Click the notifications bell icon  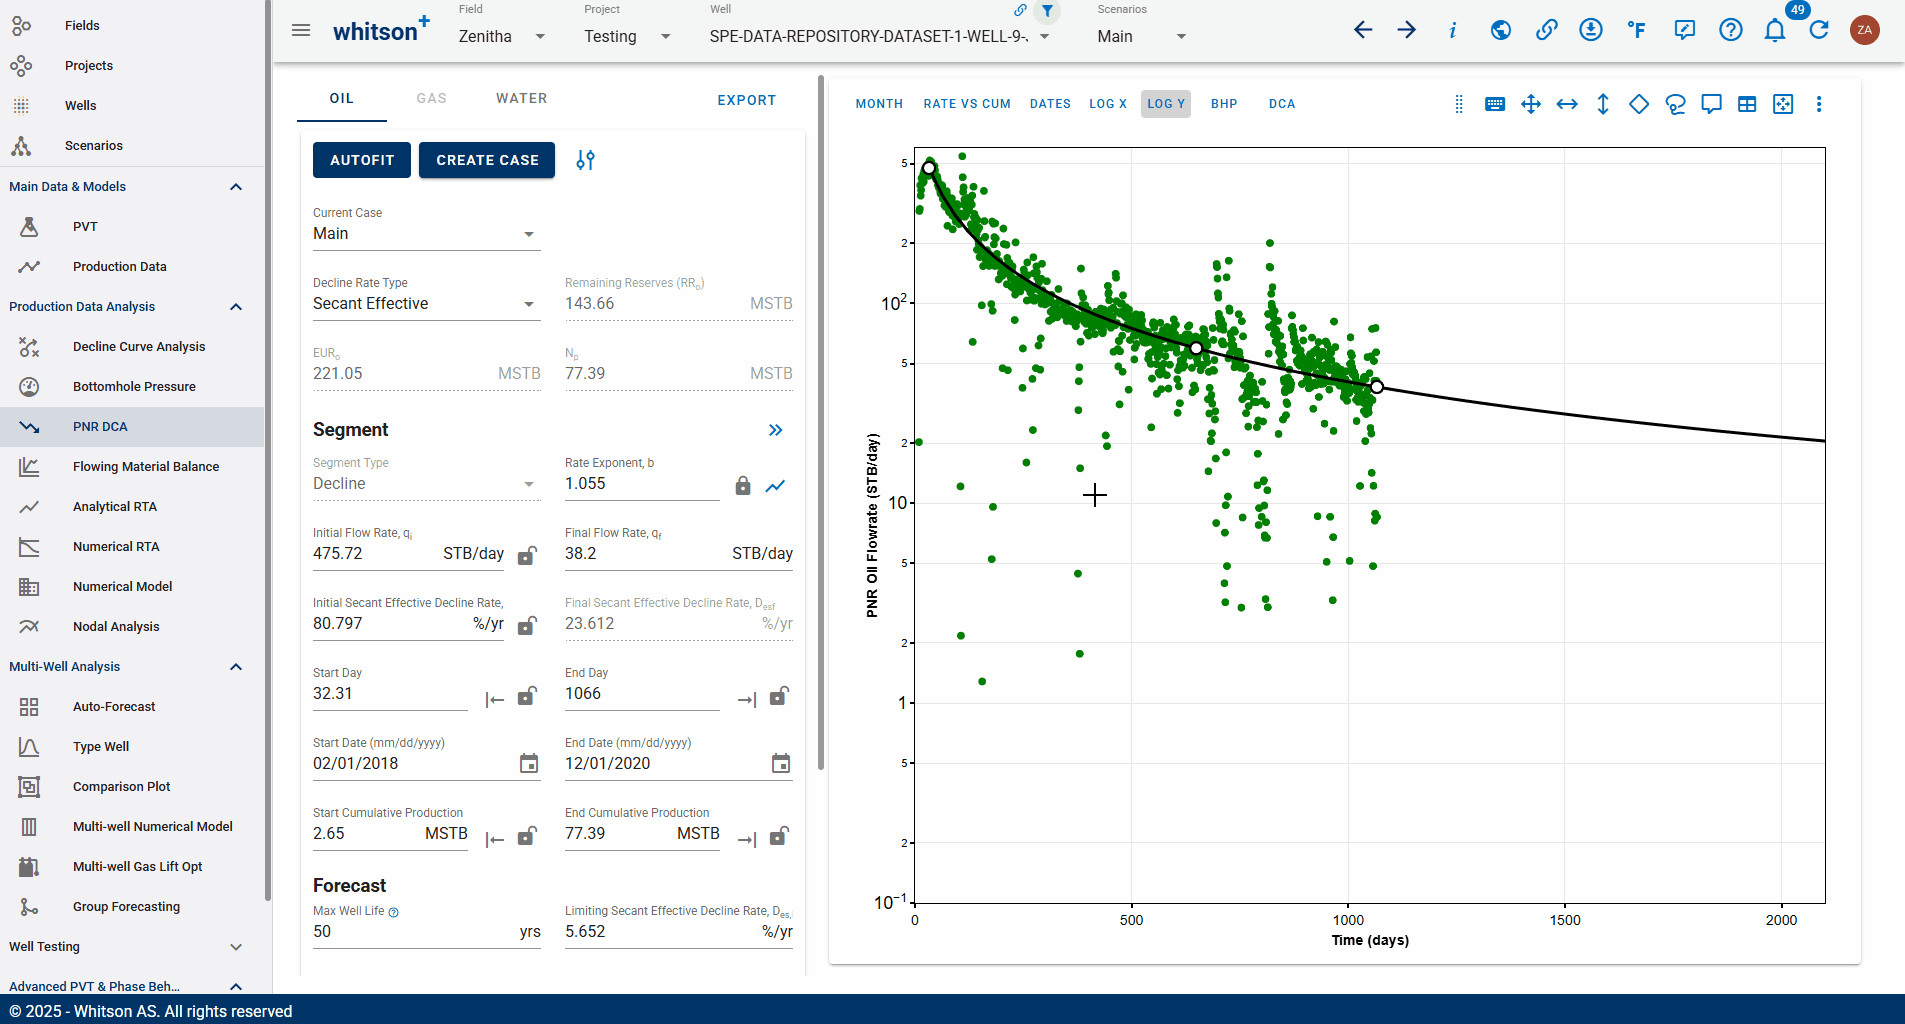point(1774,30)
